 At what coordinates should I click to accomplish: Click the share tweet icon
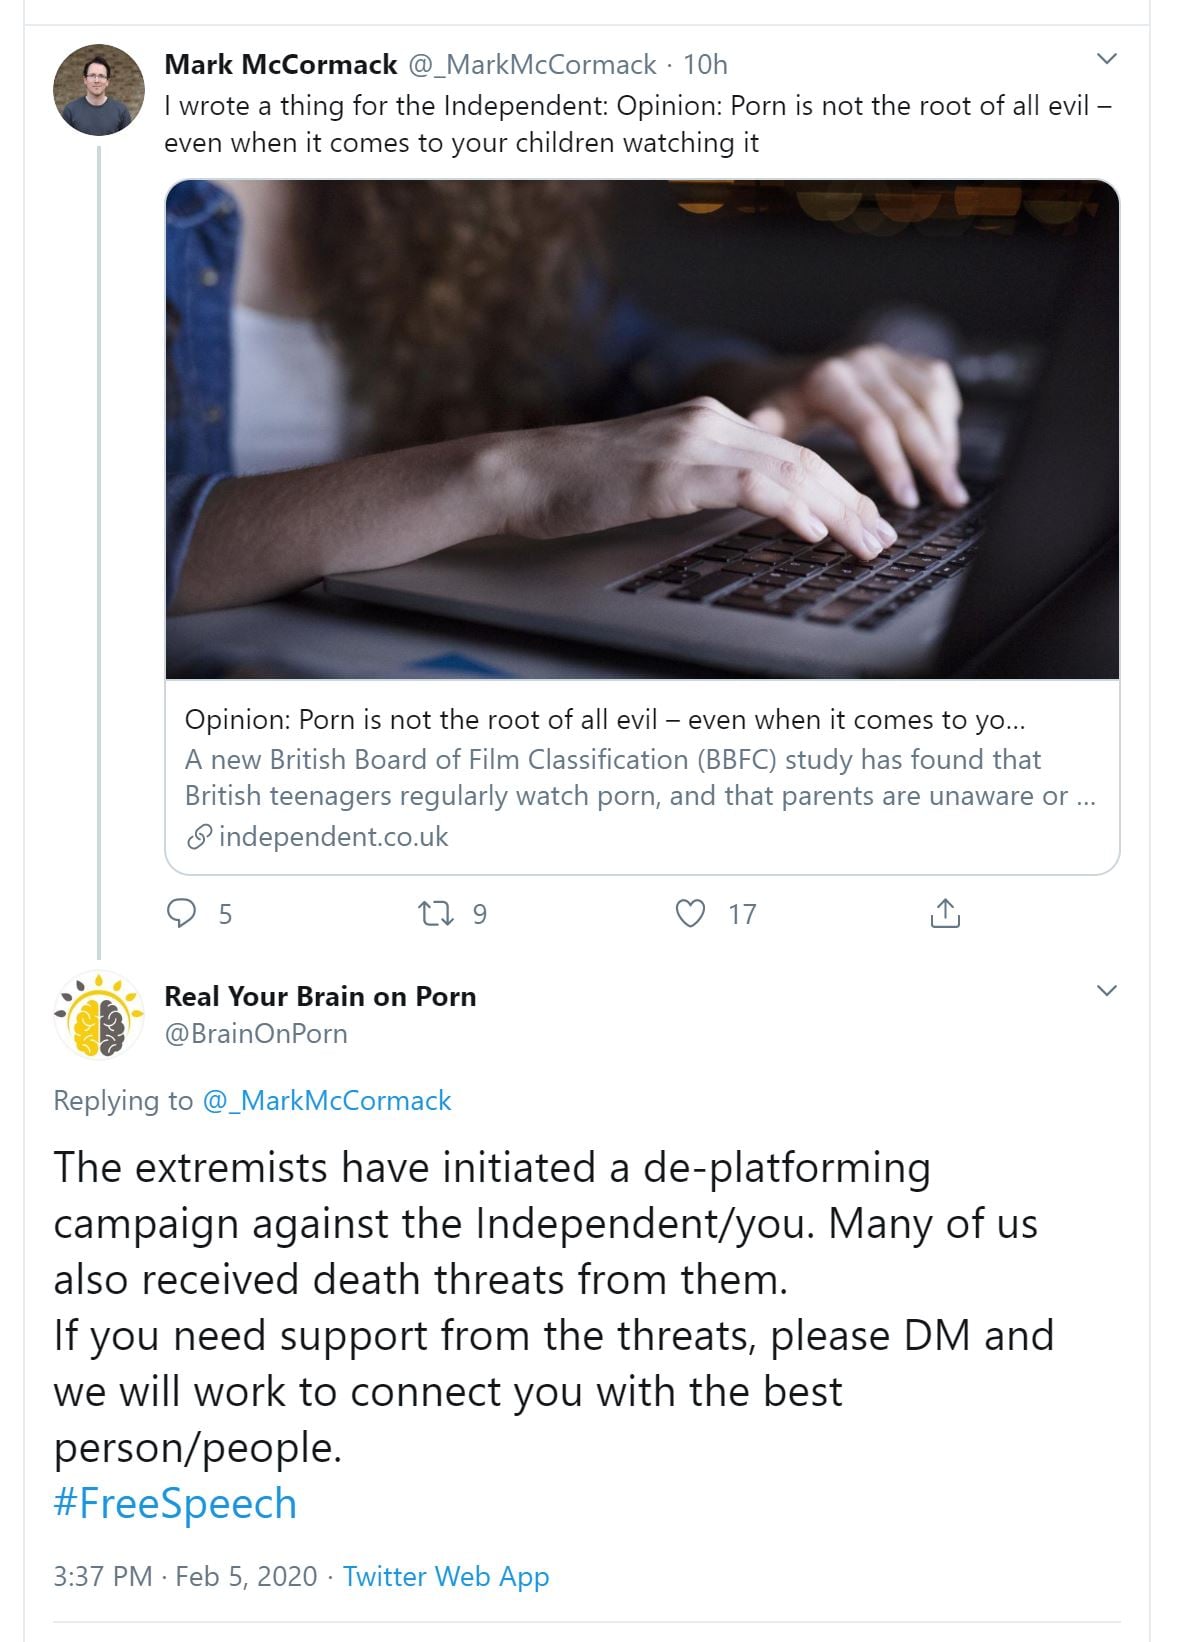[944, 913]
